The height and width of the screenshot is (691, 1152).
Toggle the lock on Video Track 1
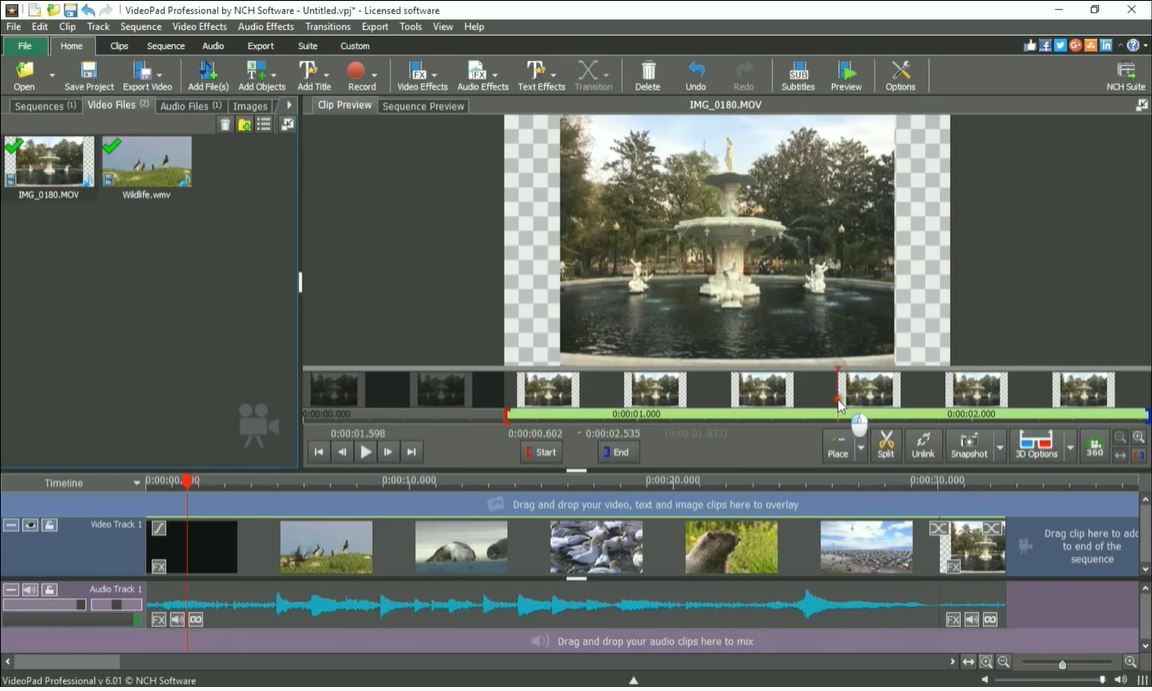coord(49,525)
